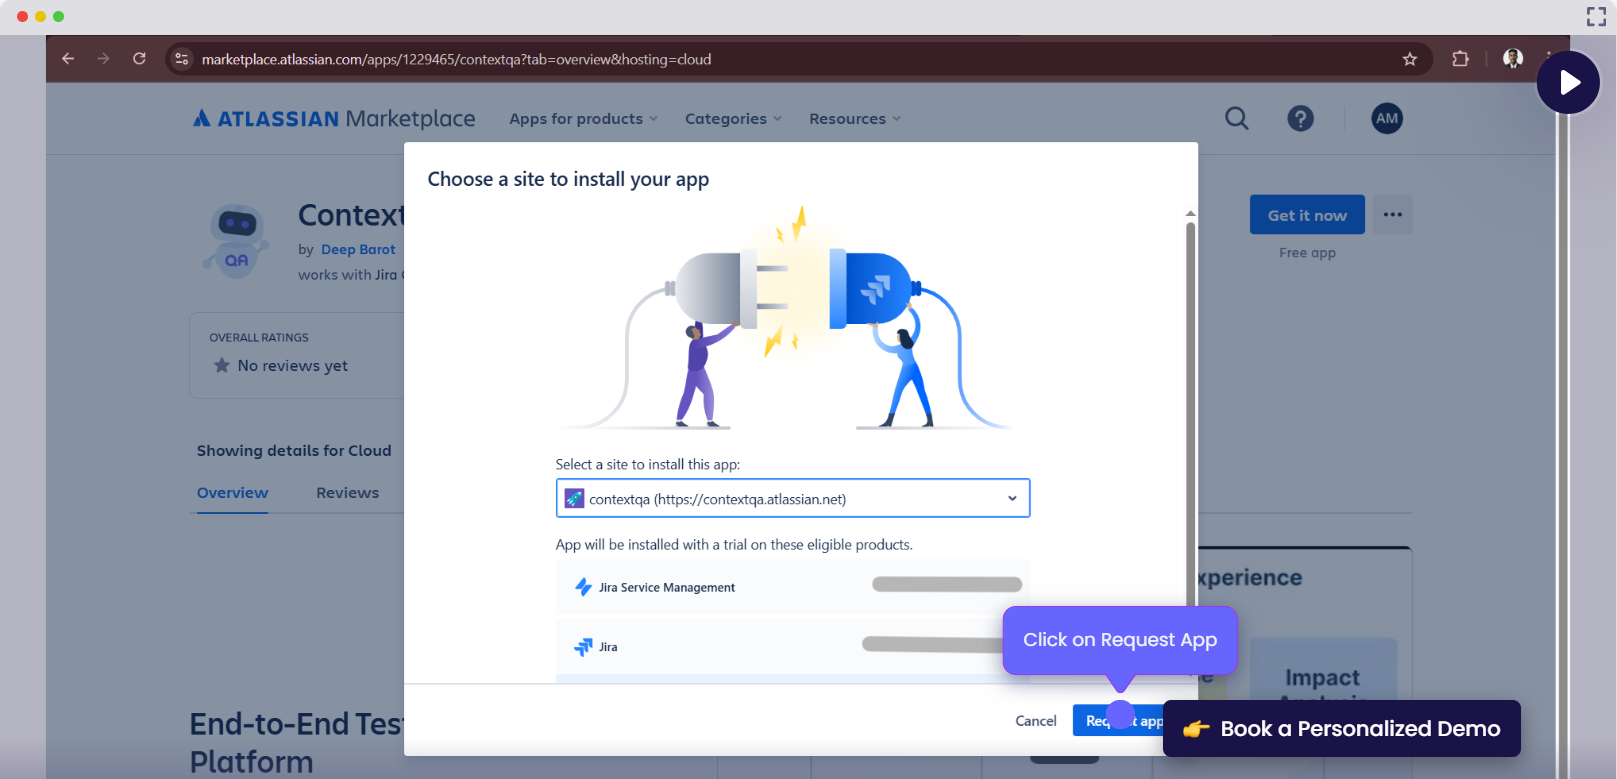Screen dimensions: 1617x779
Task: Select the Overview tab
Action: tap(232, 493)
